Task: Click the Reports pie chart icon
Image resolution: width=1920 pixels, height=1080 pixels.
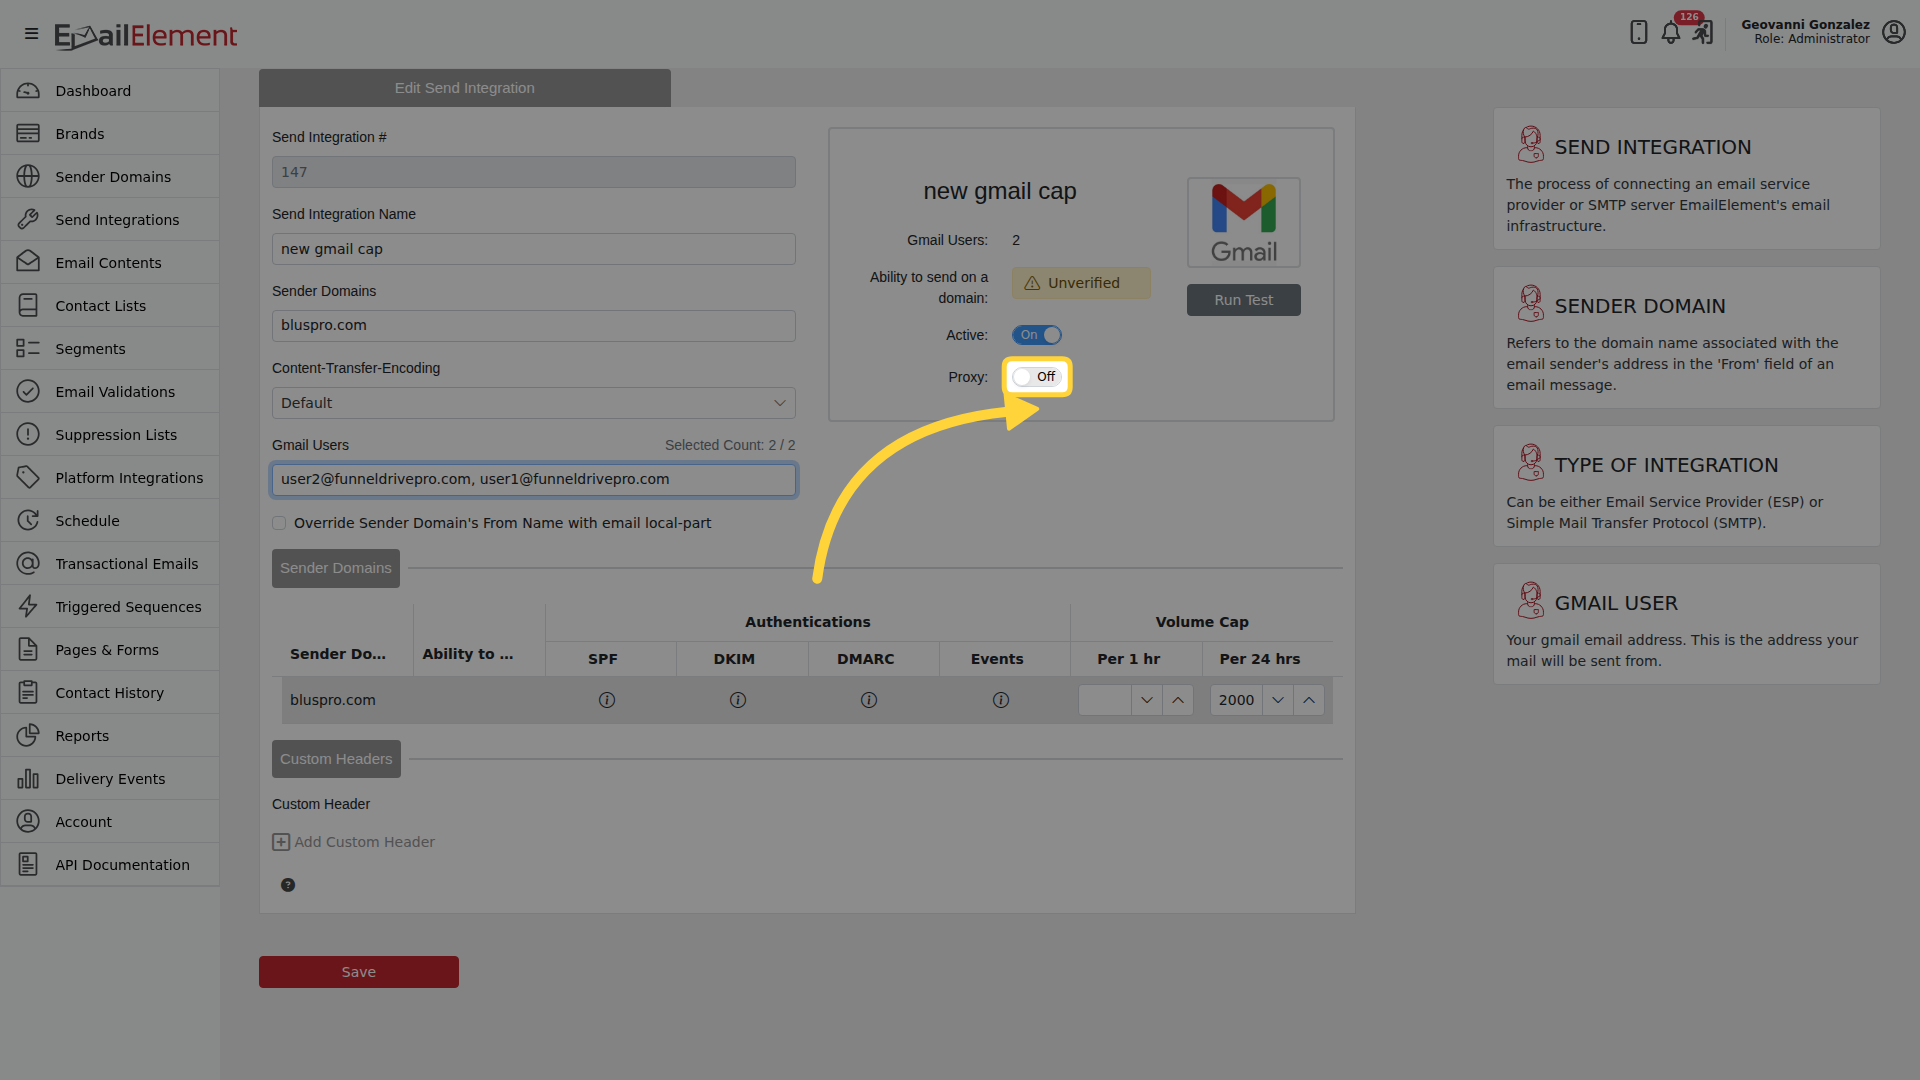Action: (x=28, y=736)
